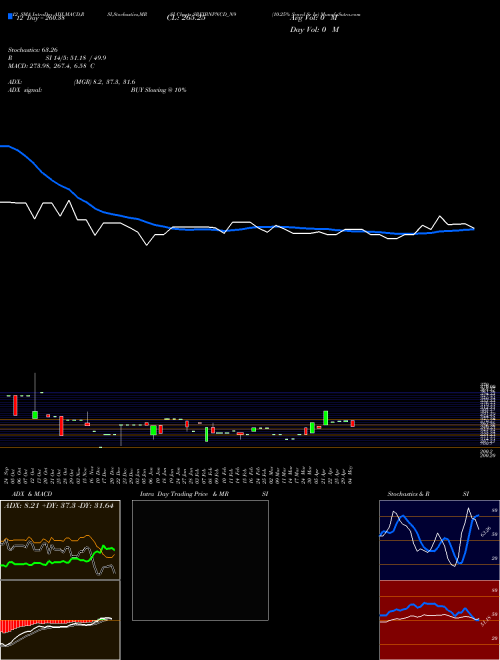This screenshot has width=500, height=660.
Task: Click the 'Stochastics & R SI' panel title
Action: coord(428,494)
